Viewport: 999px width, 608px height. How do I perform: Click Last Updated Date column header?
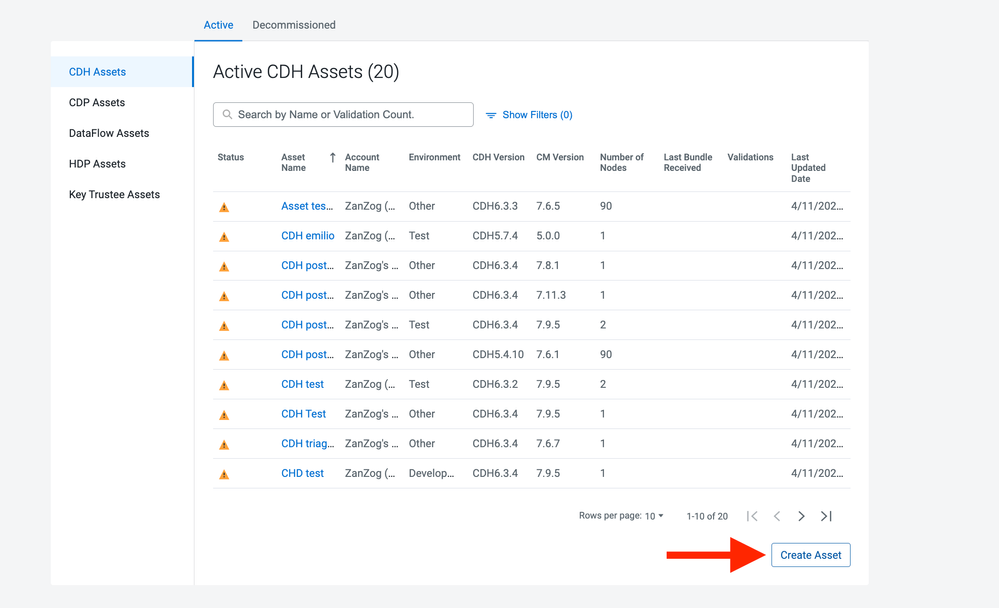(x=809, y=168)
